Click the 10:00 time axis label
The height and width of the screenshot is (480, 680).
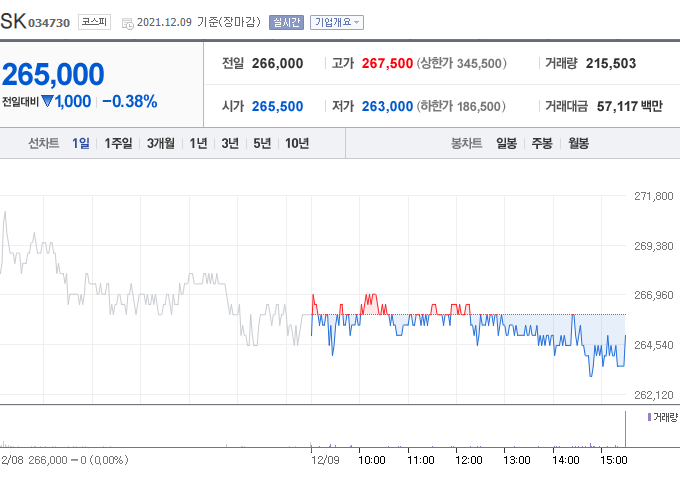point(372,460)
